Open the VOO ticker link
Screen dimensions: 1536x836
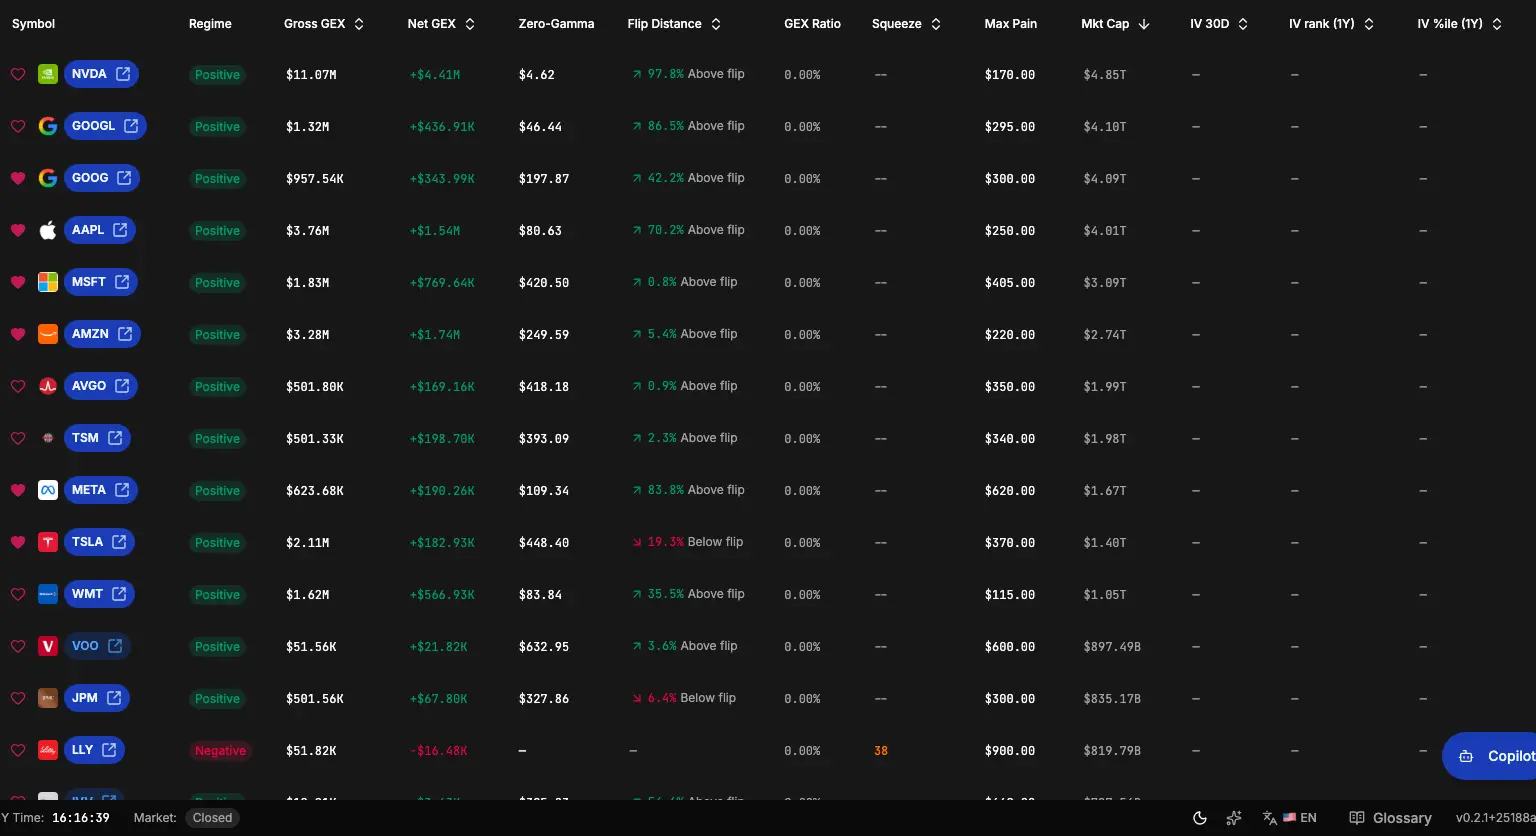click(97, 646)
